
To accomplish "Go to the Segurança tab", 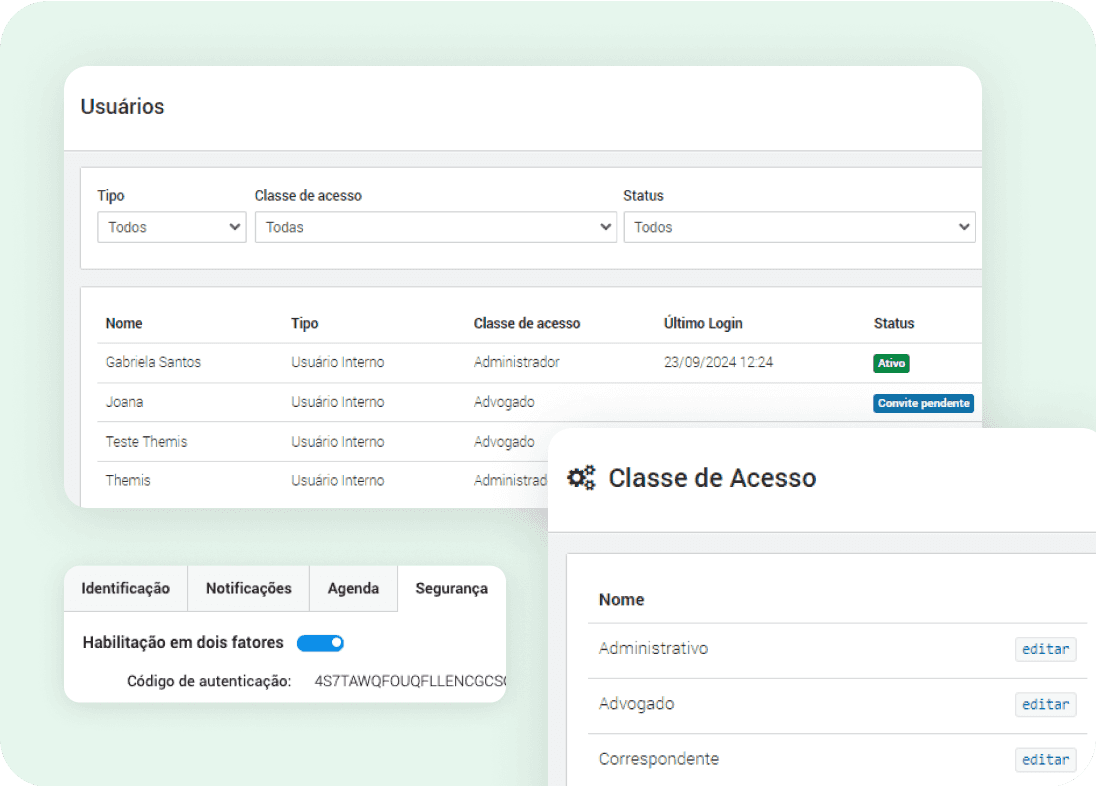I will (451, 588).
